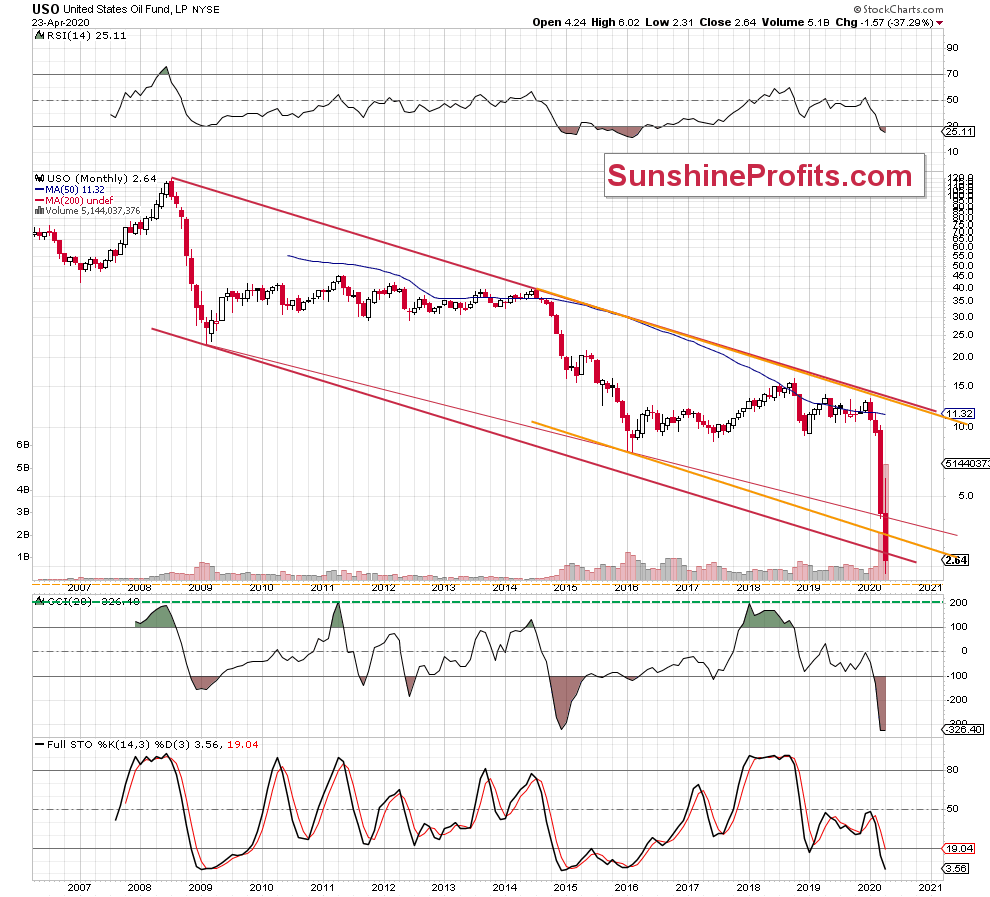Viewport: 990px width, 897px height.
Task: Click the 5144037 volume tag on the right axis
Action: coord(966,463)
